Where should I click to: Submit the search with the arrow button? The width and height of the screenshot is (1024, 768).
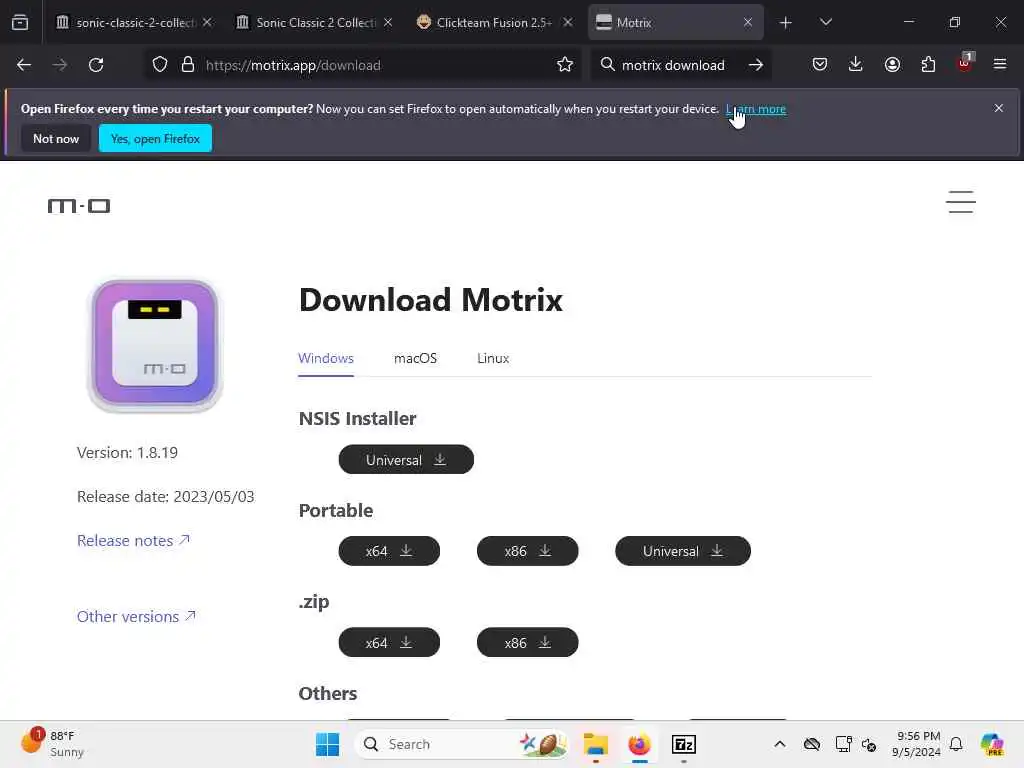pos(756,65)
